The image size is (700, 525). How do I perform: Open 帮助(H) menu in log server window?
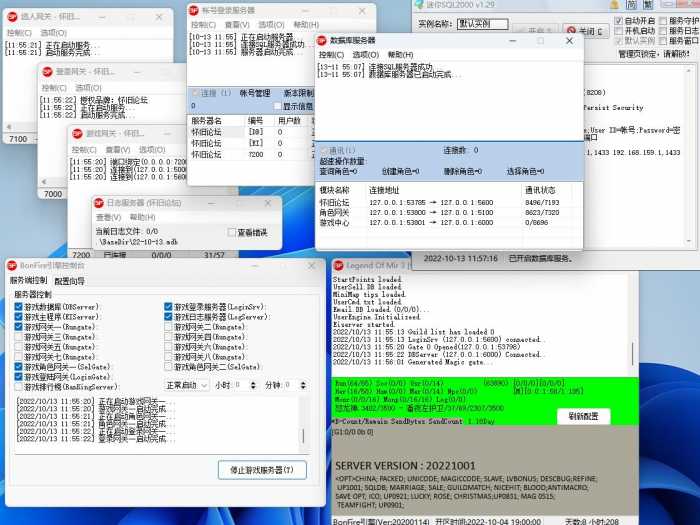142,217
